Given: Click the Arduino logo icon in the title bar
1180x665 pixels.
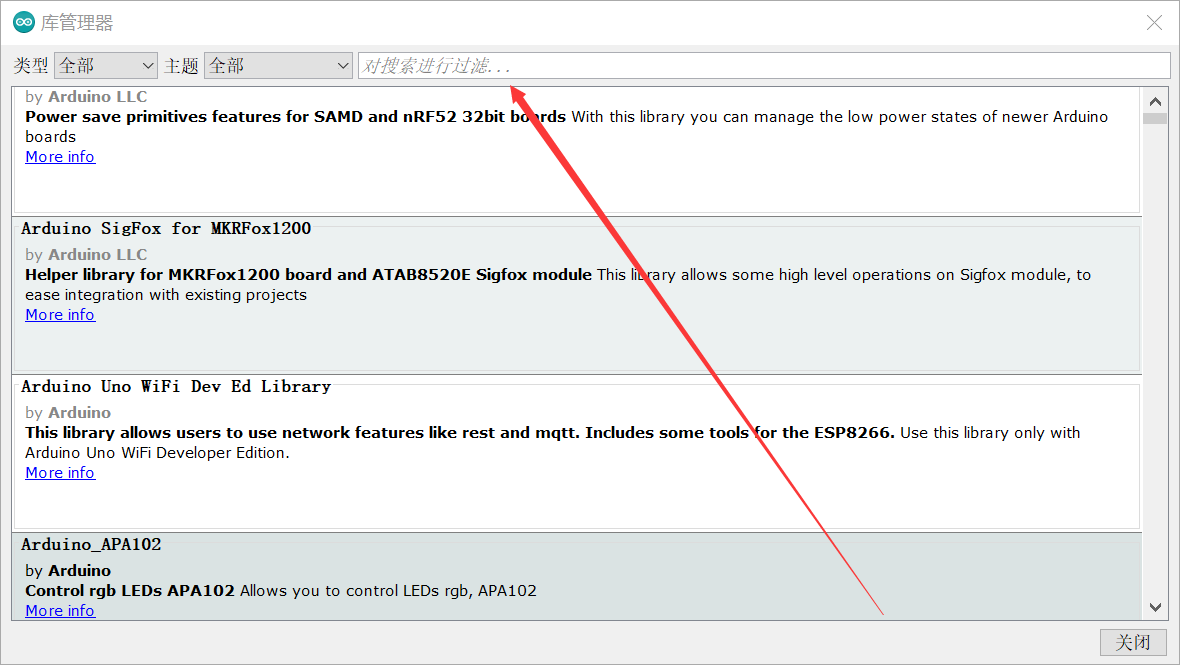Looking at the screenshot, I should (23, 23).
